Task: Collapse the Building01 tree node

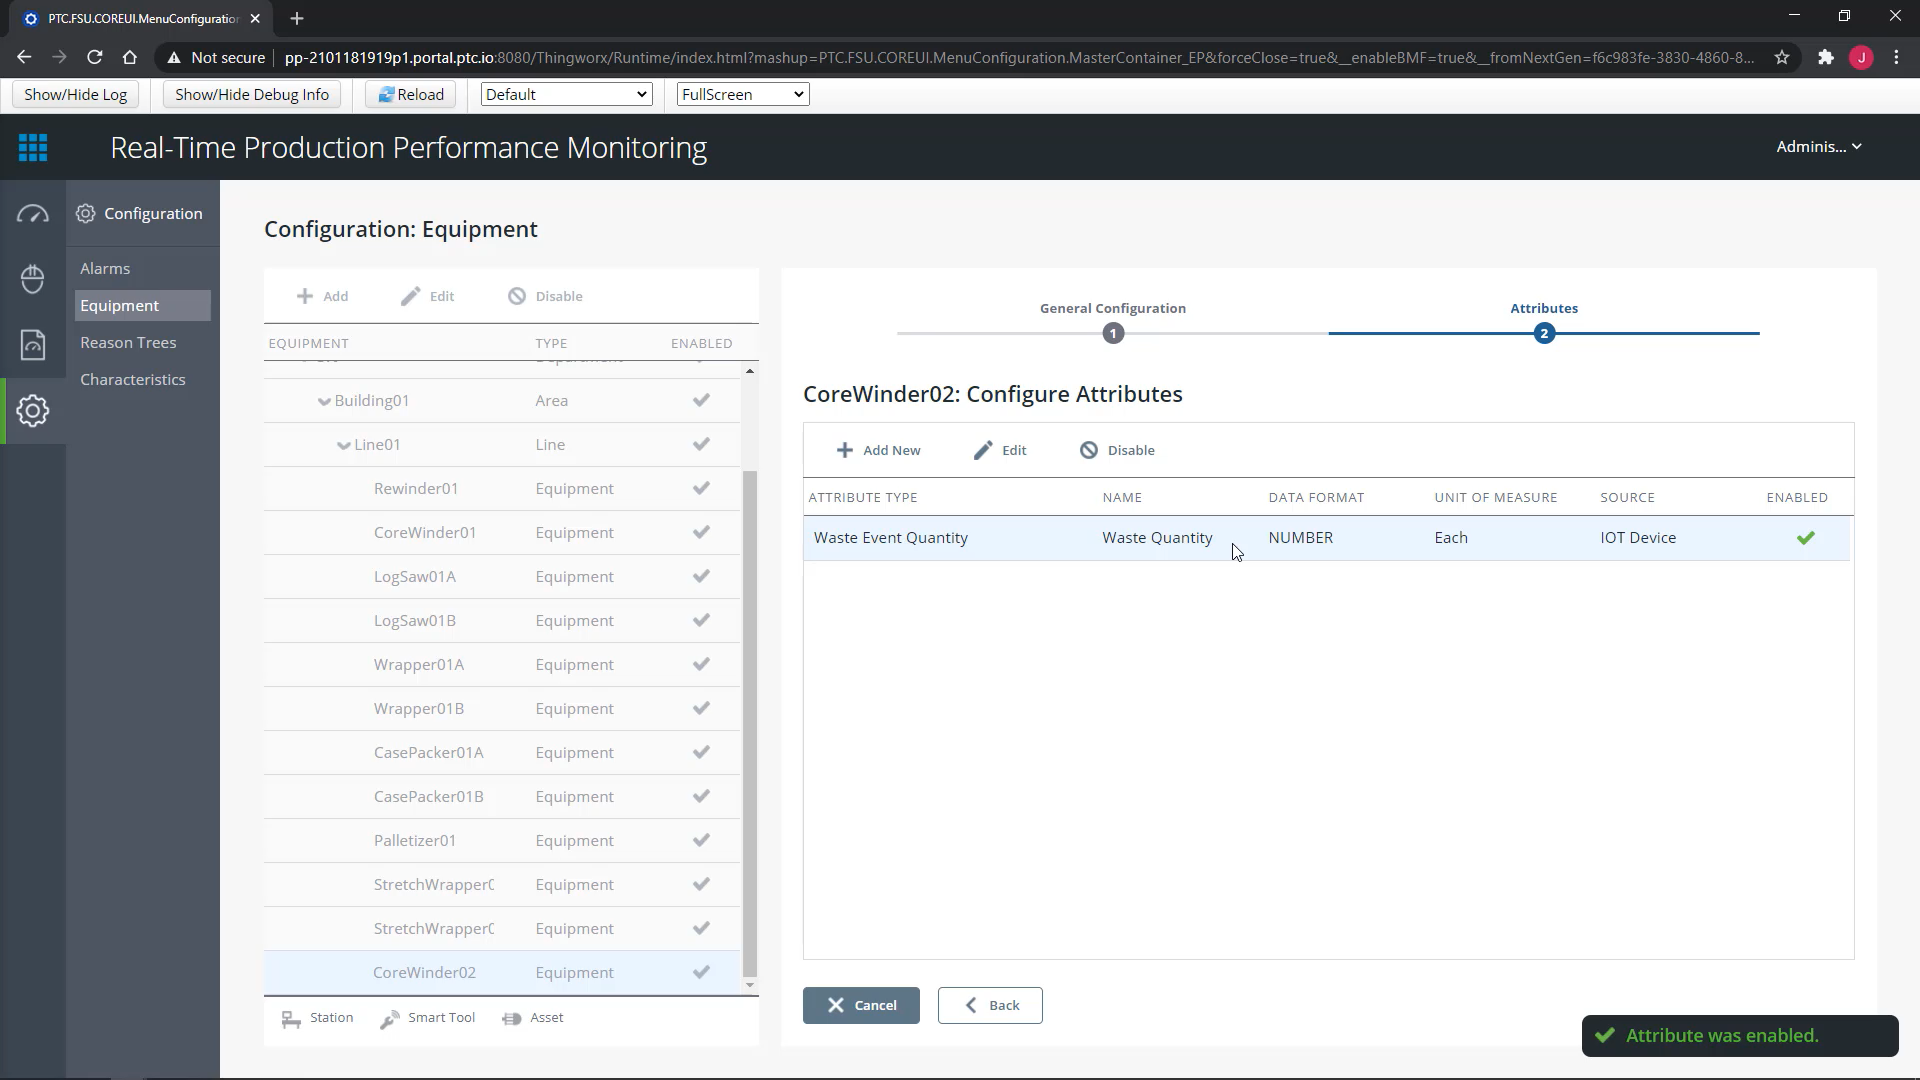Action: pos(324,401)
